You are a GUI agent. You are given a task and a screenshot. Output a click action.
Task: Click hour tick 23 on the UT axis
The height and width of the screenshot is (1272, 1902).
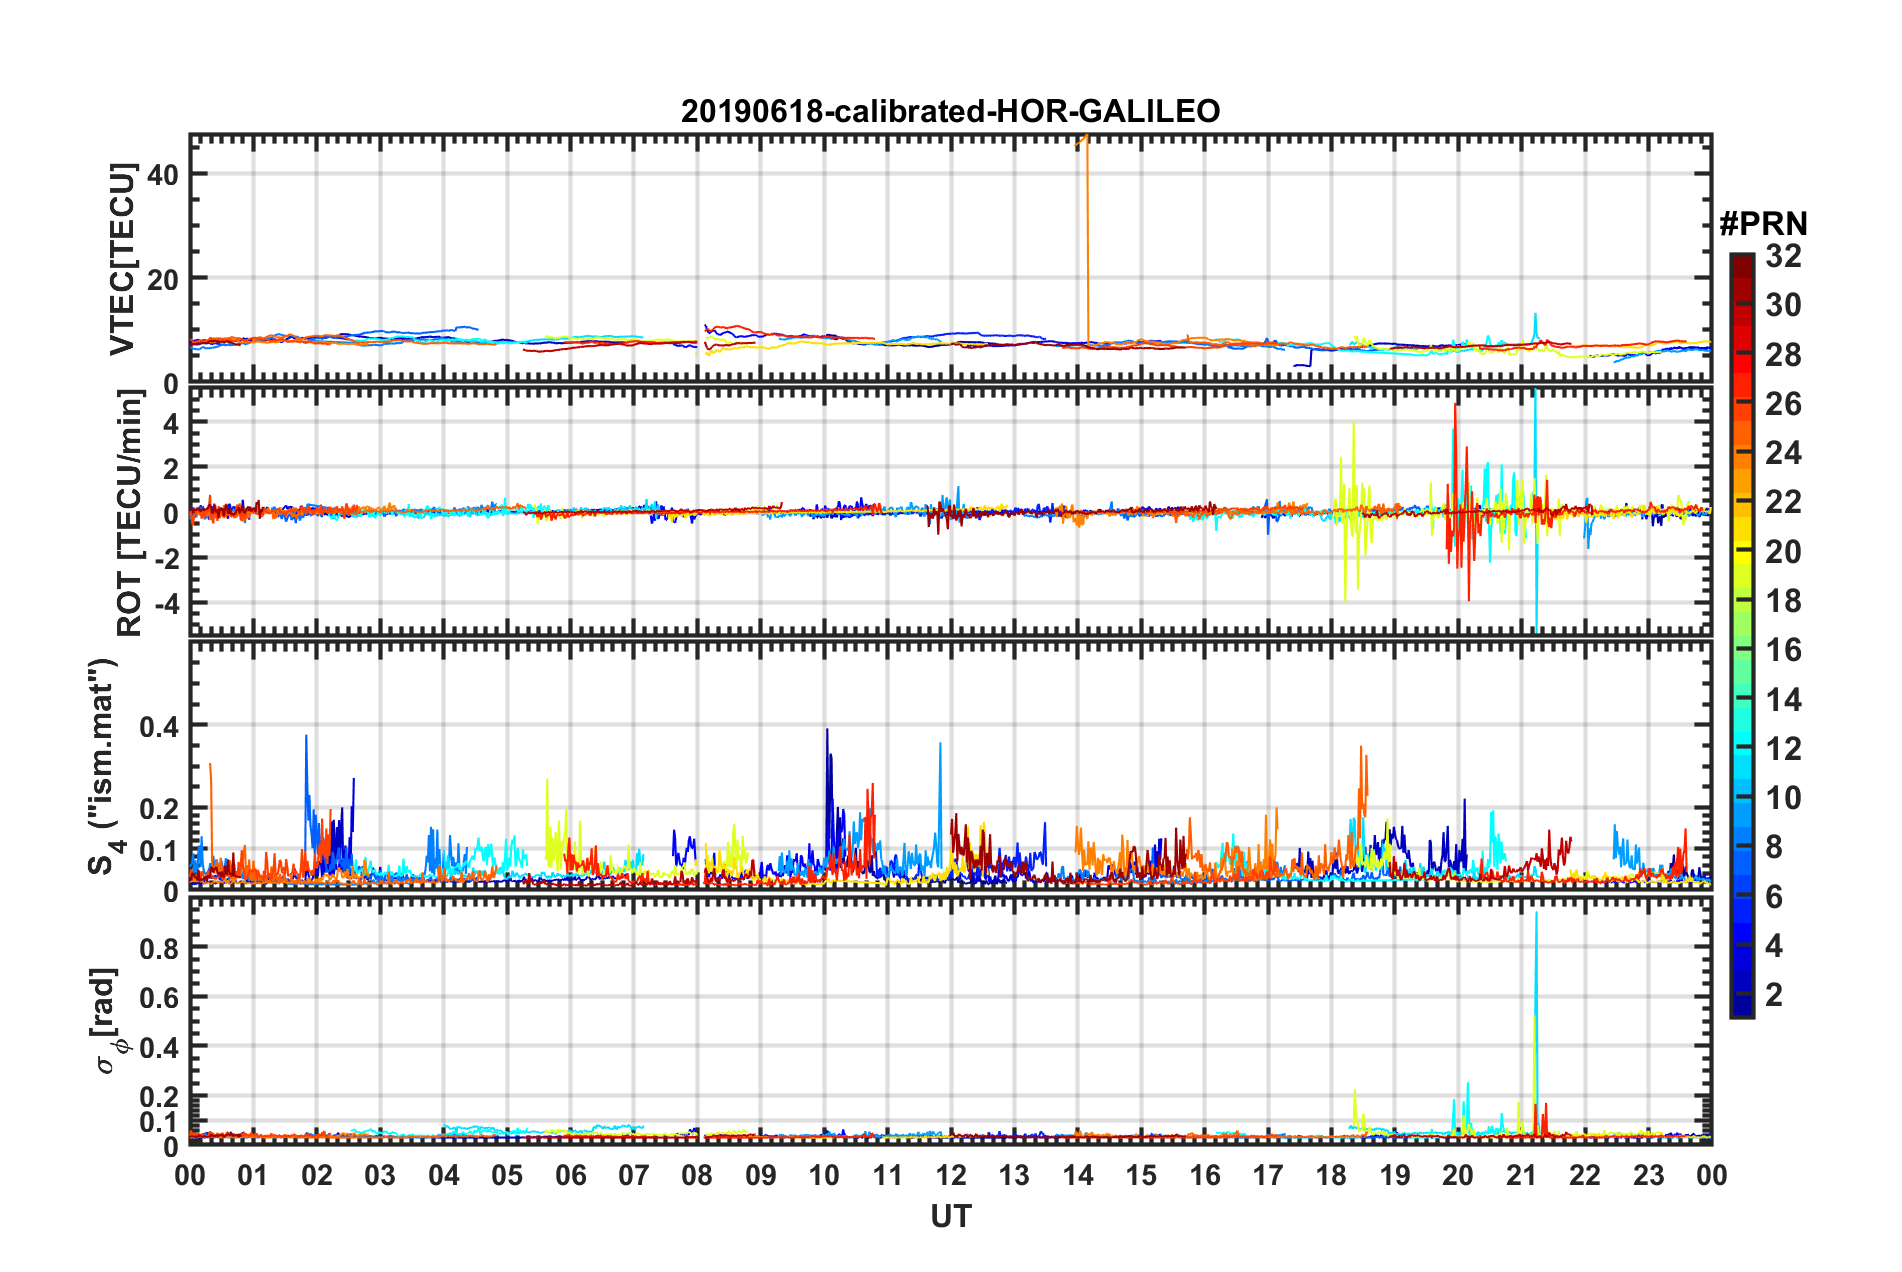pos(1649,1176)
